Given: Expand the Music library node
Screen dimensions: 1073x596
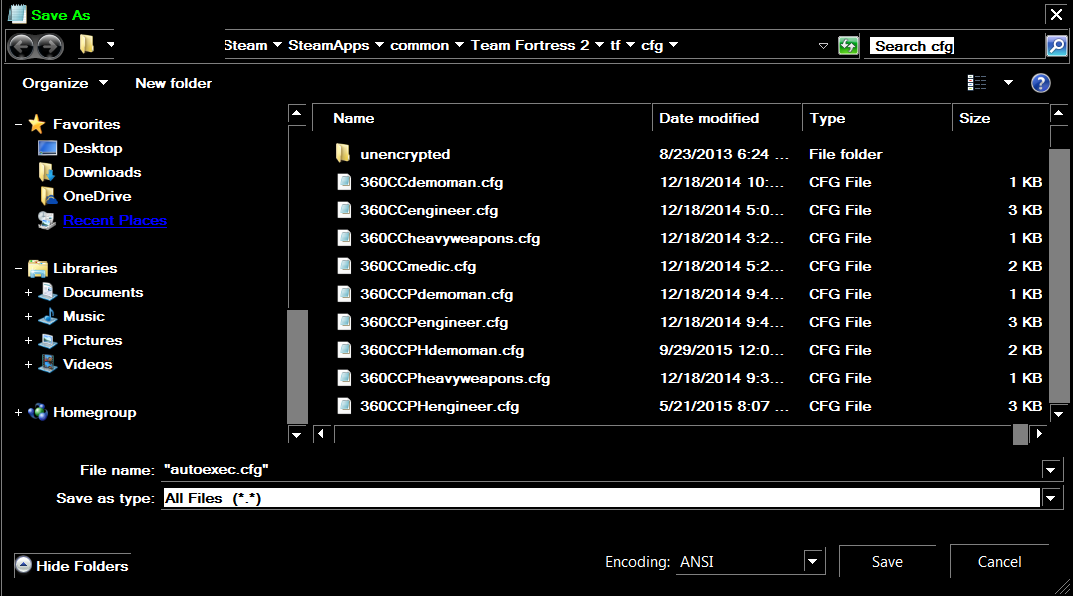Looking at the screenshot, I should (x=28, y=316).
